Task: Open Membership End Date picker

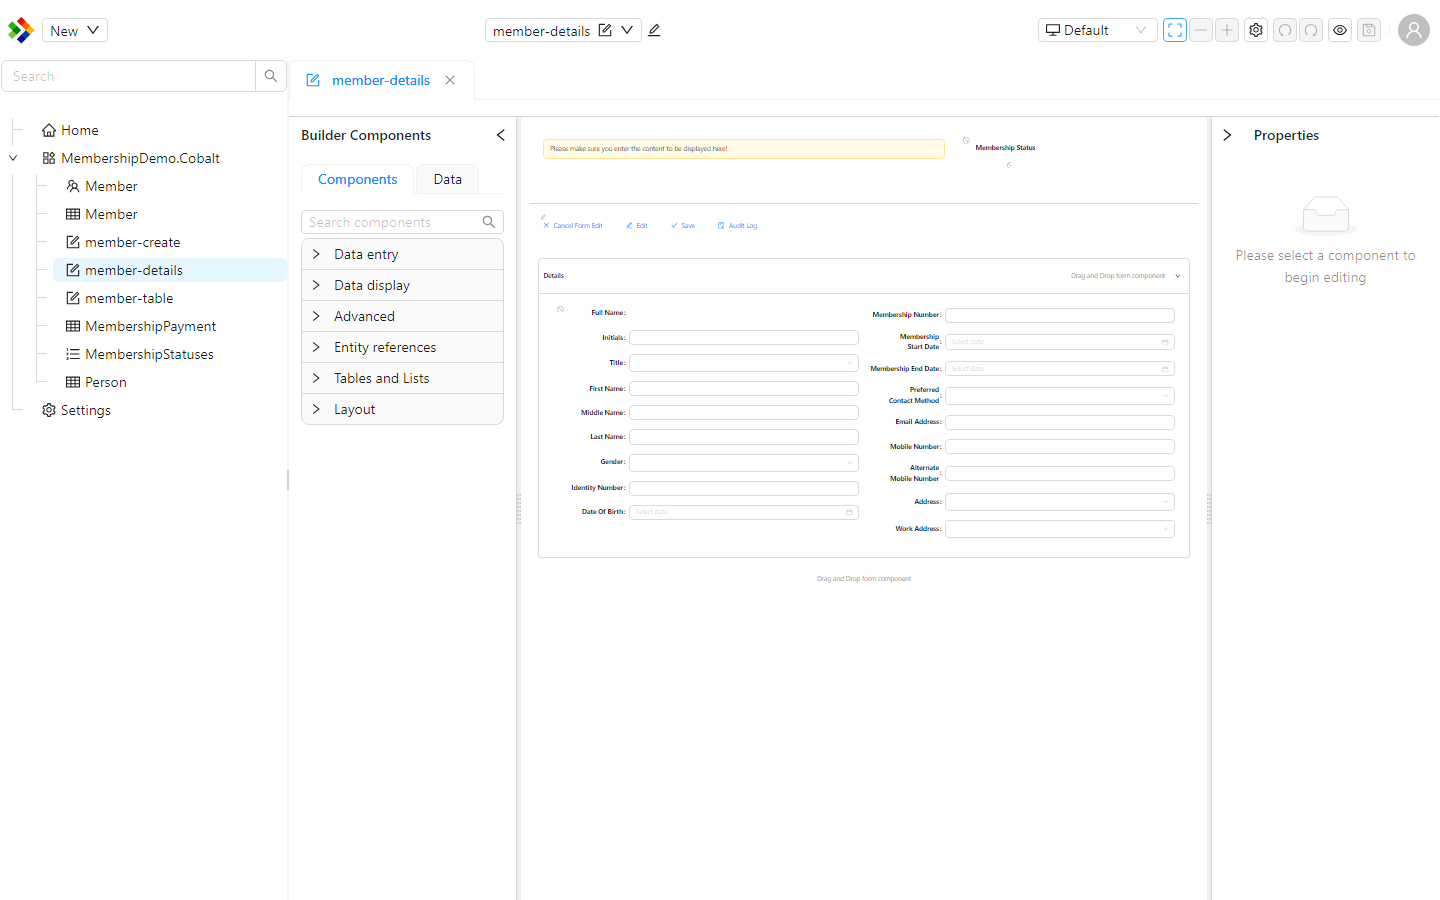Action: click(1060, 369)
